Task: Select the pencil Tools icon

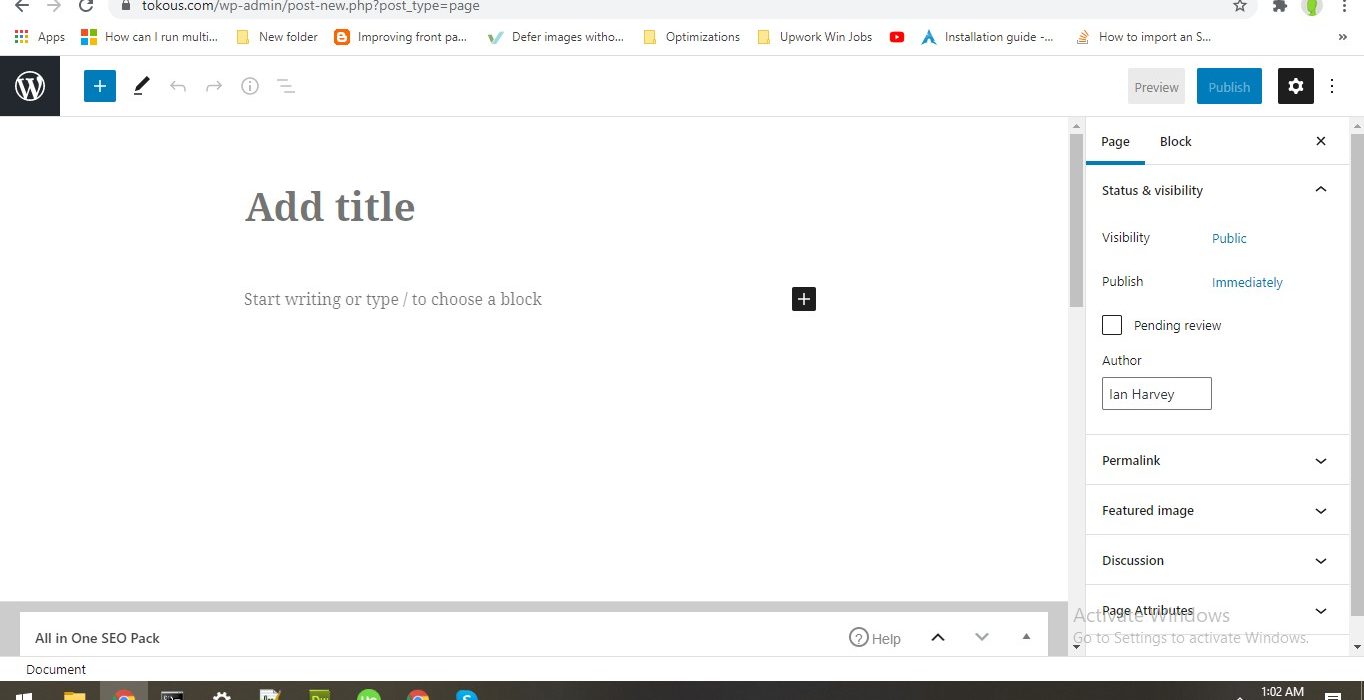Action: click(x=141, y=86)
